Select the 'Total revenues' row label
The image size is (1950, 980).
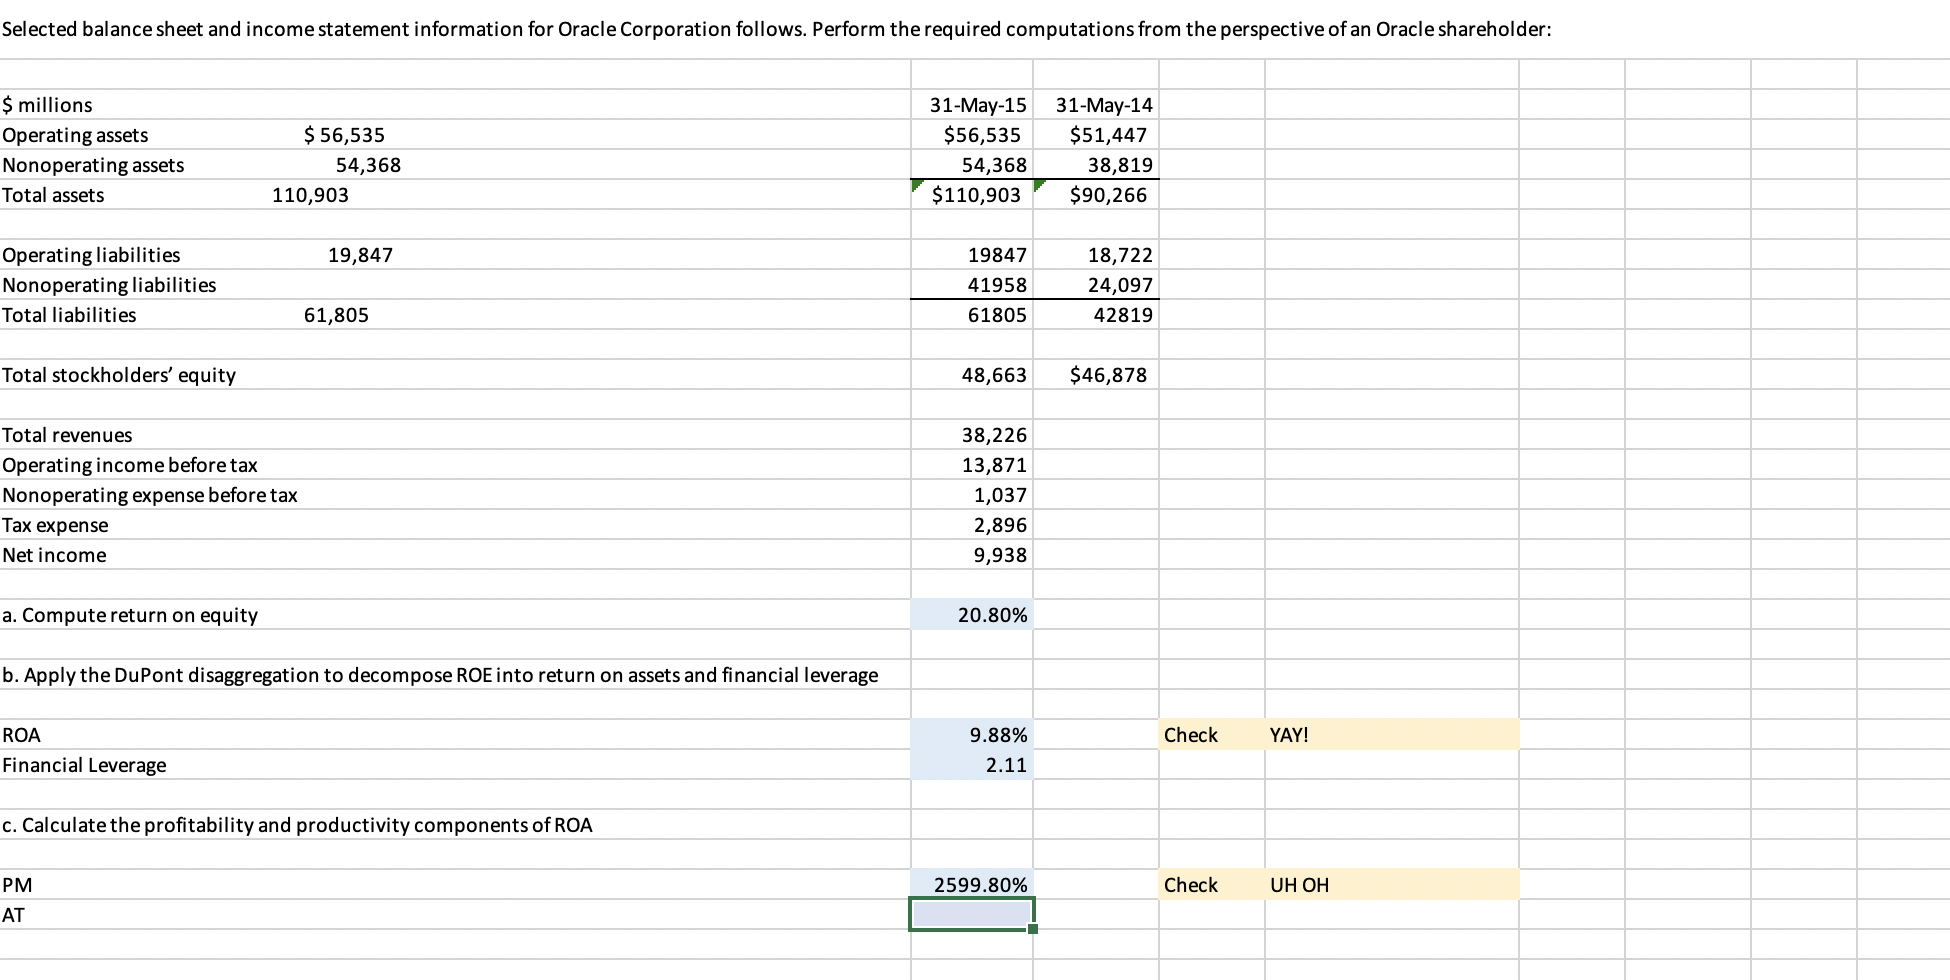click(67, 434)
